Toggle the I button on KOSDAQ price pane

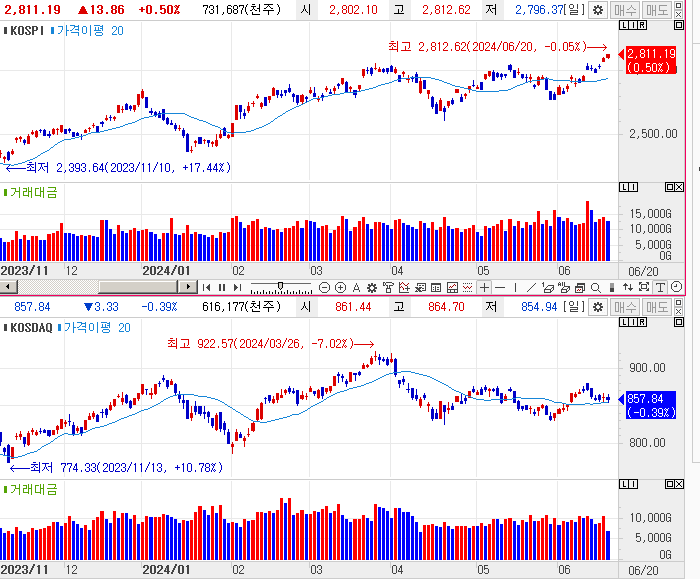tap(633, 322)
